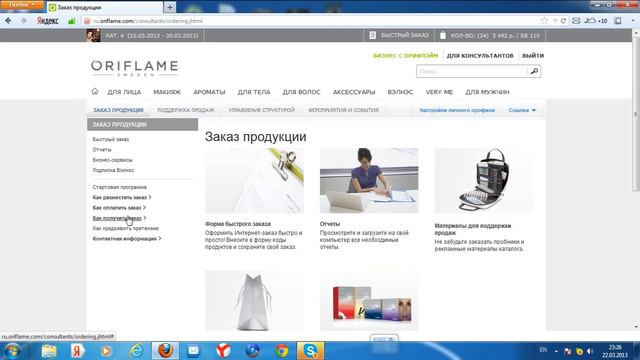Open the Firefox menu button
This screenshot has height=360, width=640.
21,4
